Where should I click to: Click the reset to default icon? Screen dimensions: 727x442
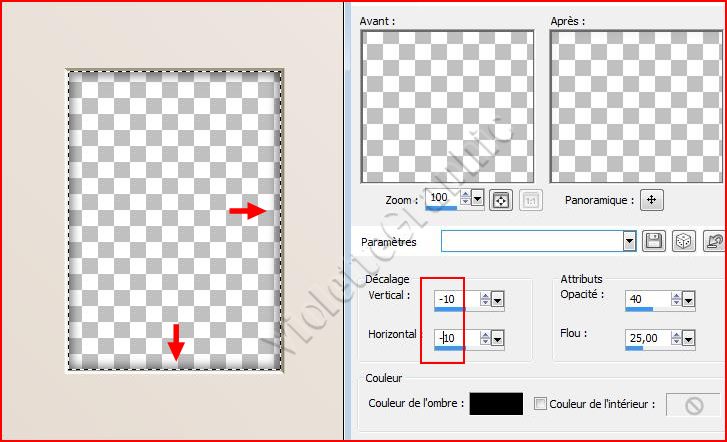tap(714, 241)
